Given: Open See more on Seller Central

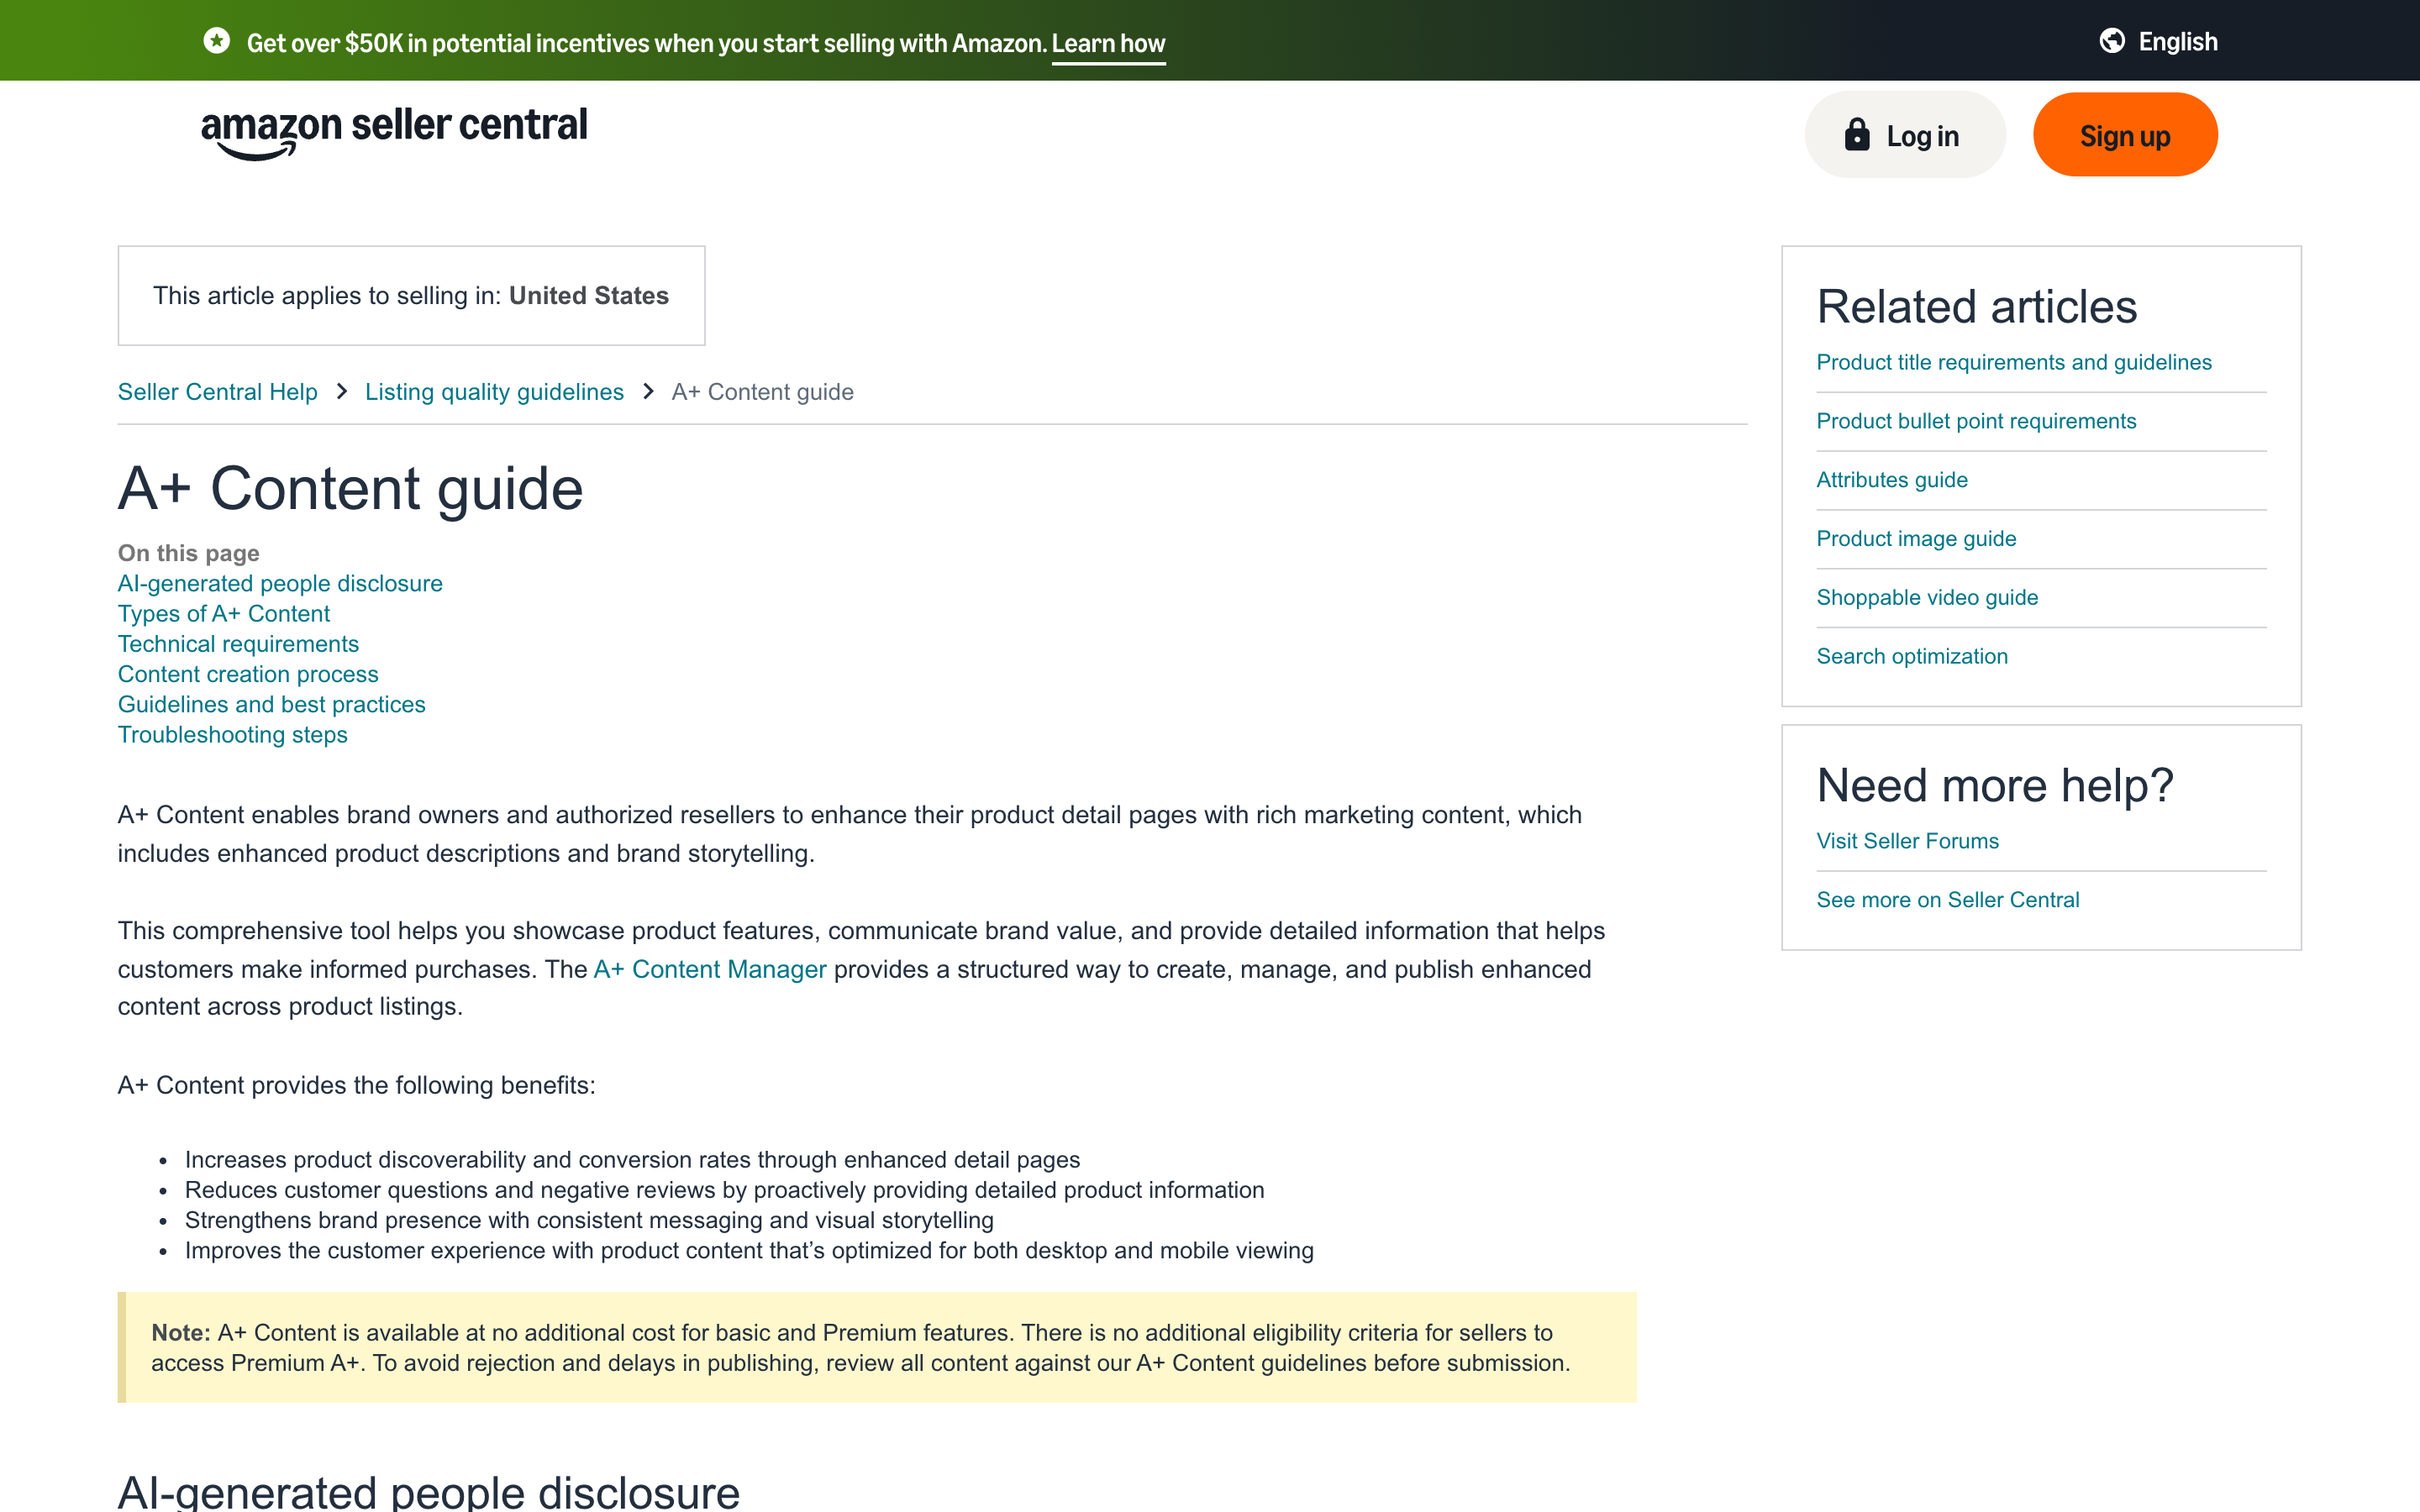Looking at the screenshot, I should 1948,900.
